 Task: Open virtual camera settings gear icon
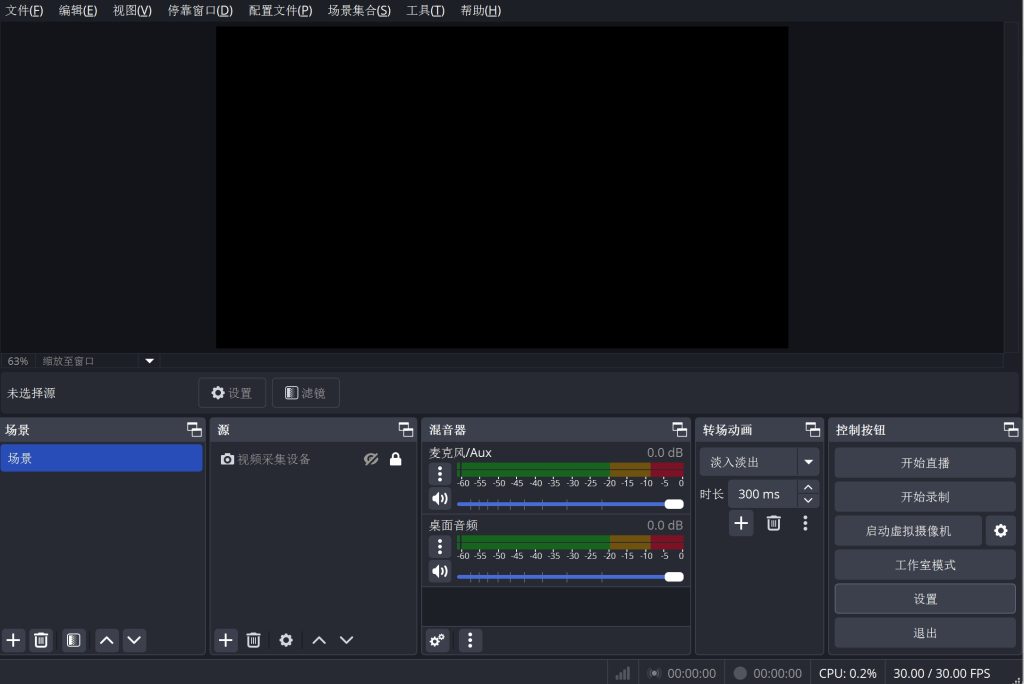point(1000,530)
